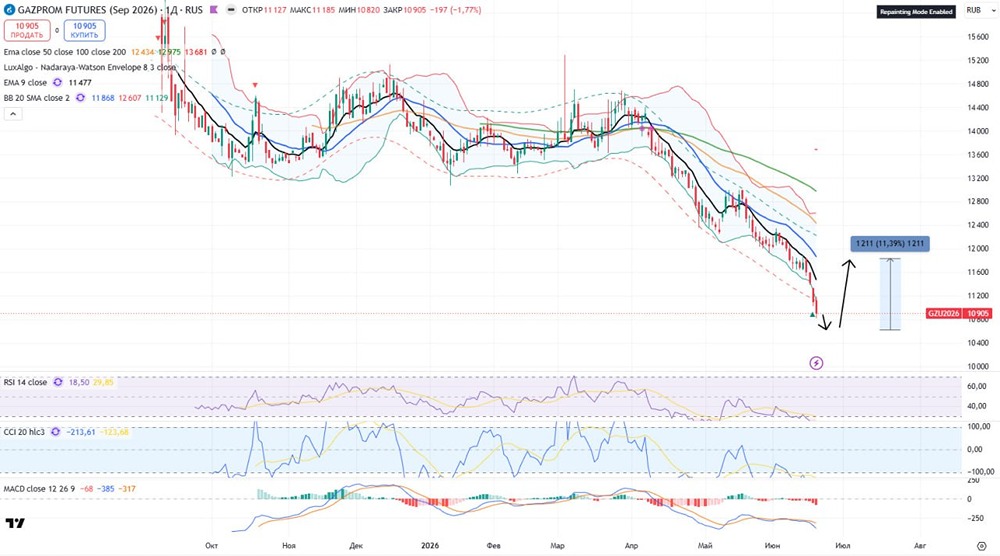Click the purple market status flag icon
The width and height of the screenshot is (1000, 556).
[214, 10]
